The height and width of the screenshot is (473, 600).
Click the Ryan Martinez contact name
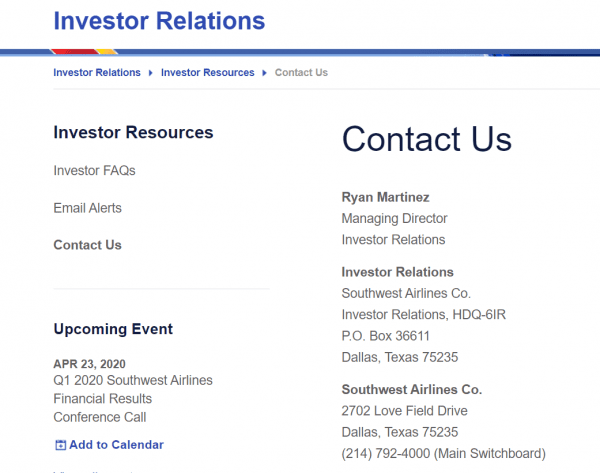click(385, 197)
